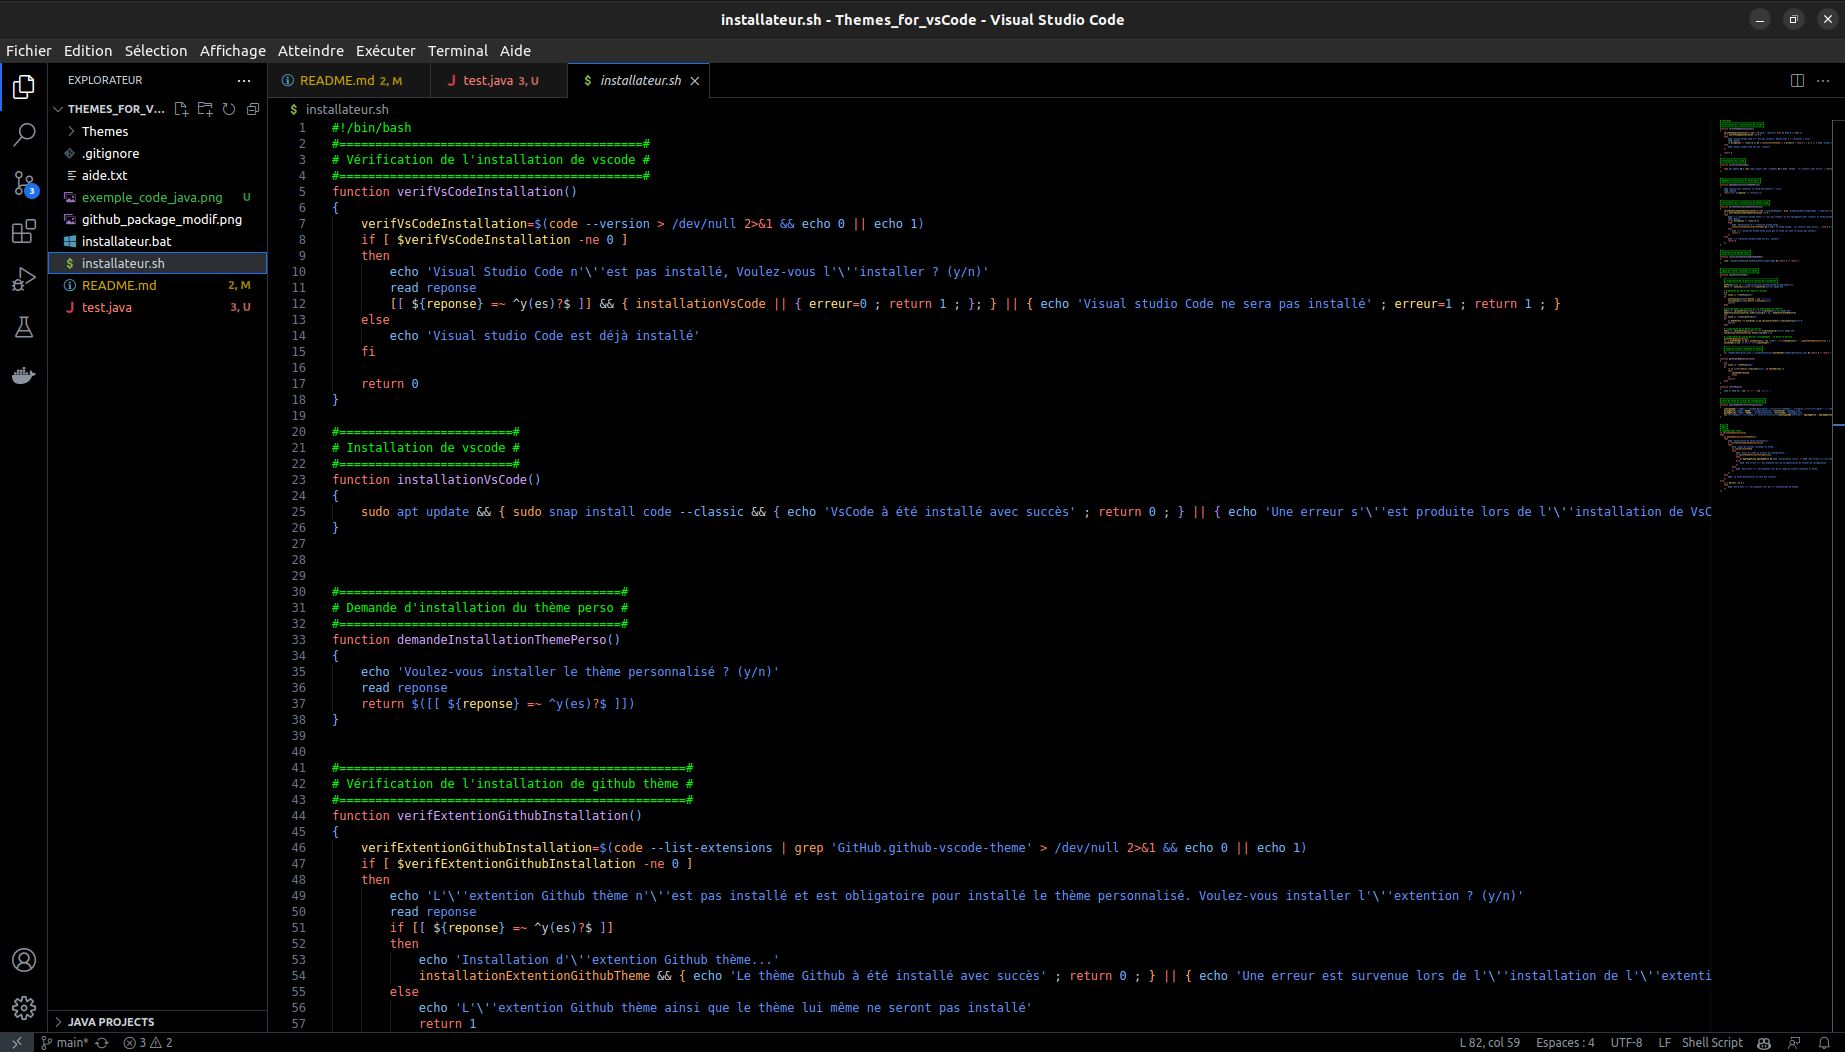Click the Manage gear icon
The height and width of the screenshot is (1052, 1845).
pos(24,1008)
